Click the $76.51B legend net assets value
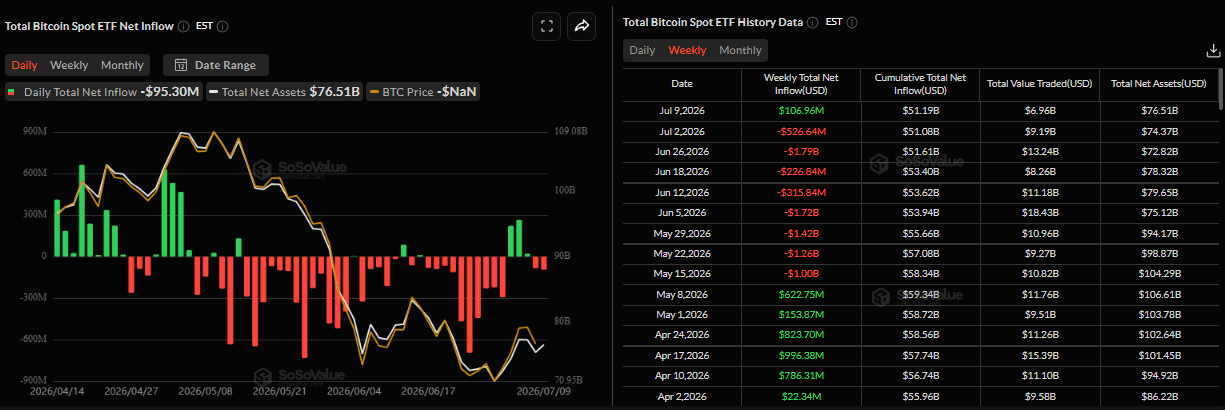The image size is (1225, 410). pos(335,92)
